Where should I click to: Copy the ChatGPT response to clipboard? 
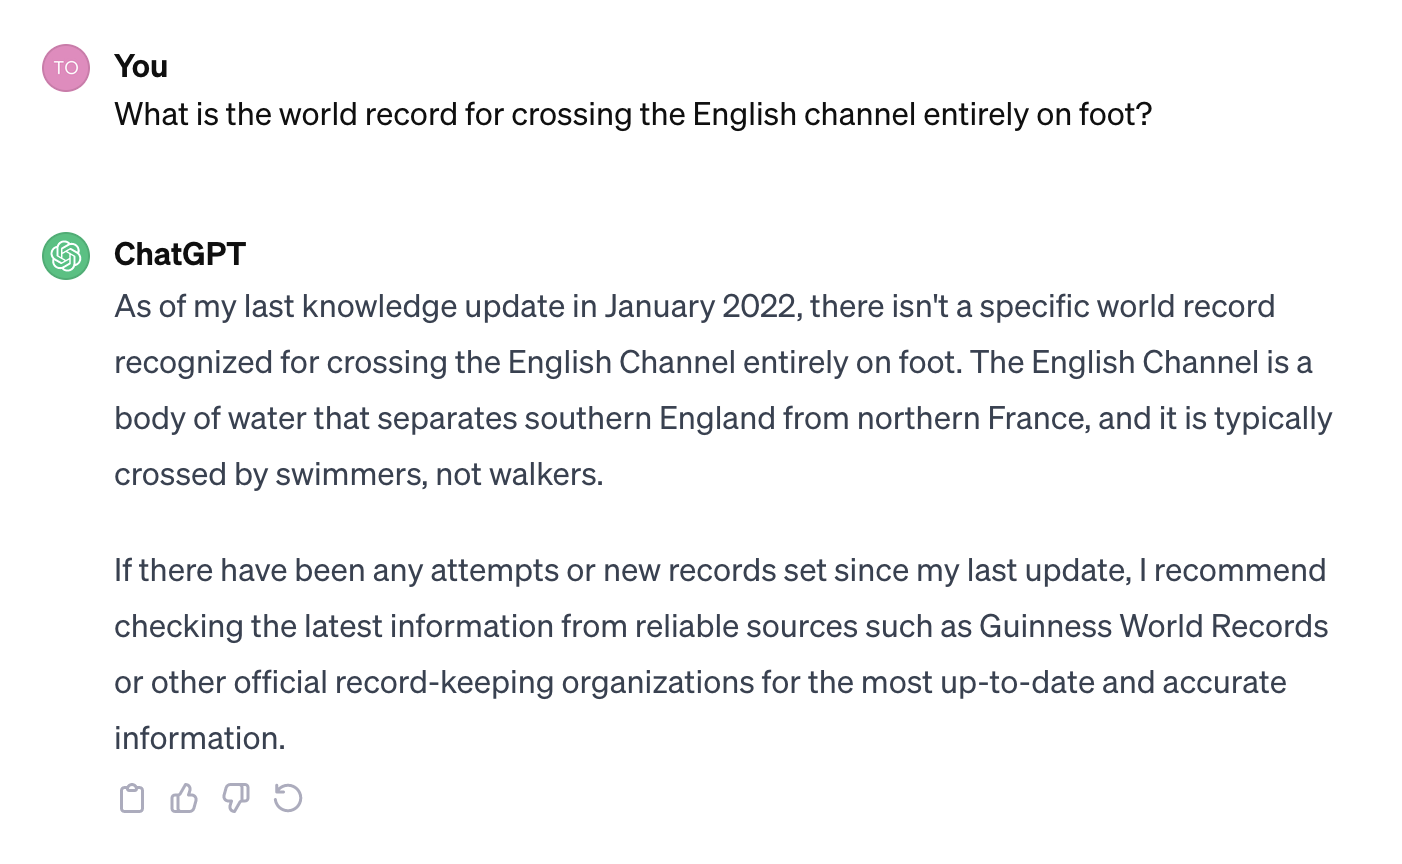(132, 798)
